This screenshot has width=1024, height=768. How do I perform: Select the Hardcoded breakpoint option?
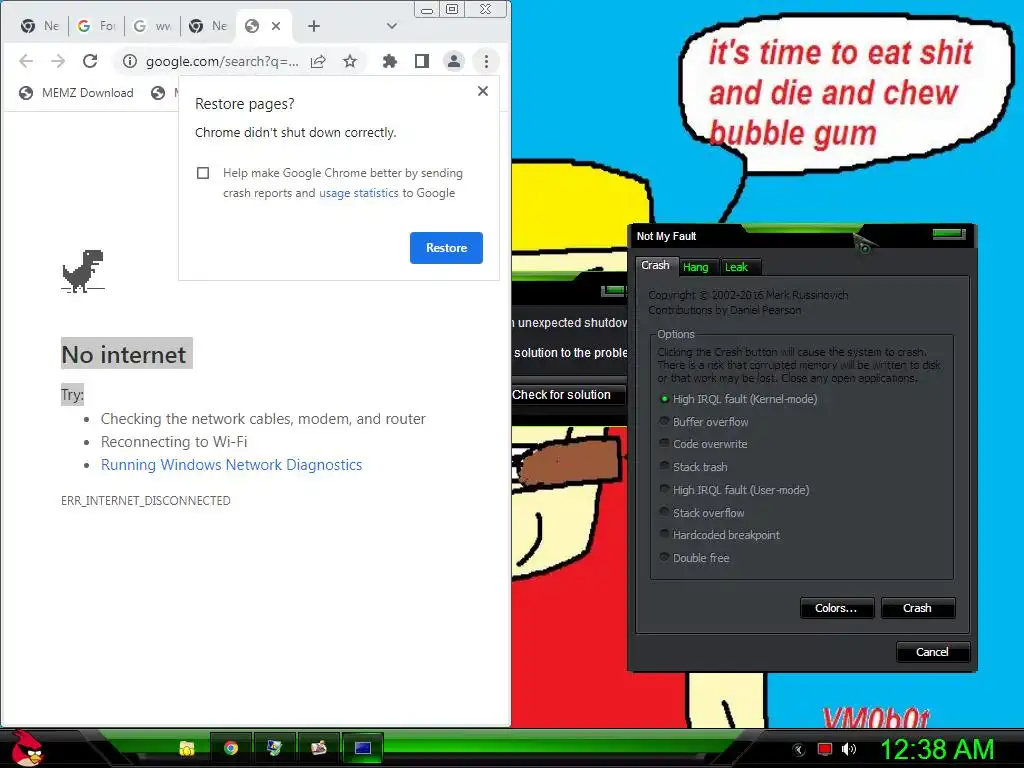[x=719, y=535]
